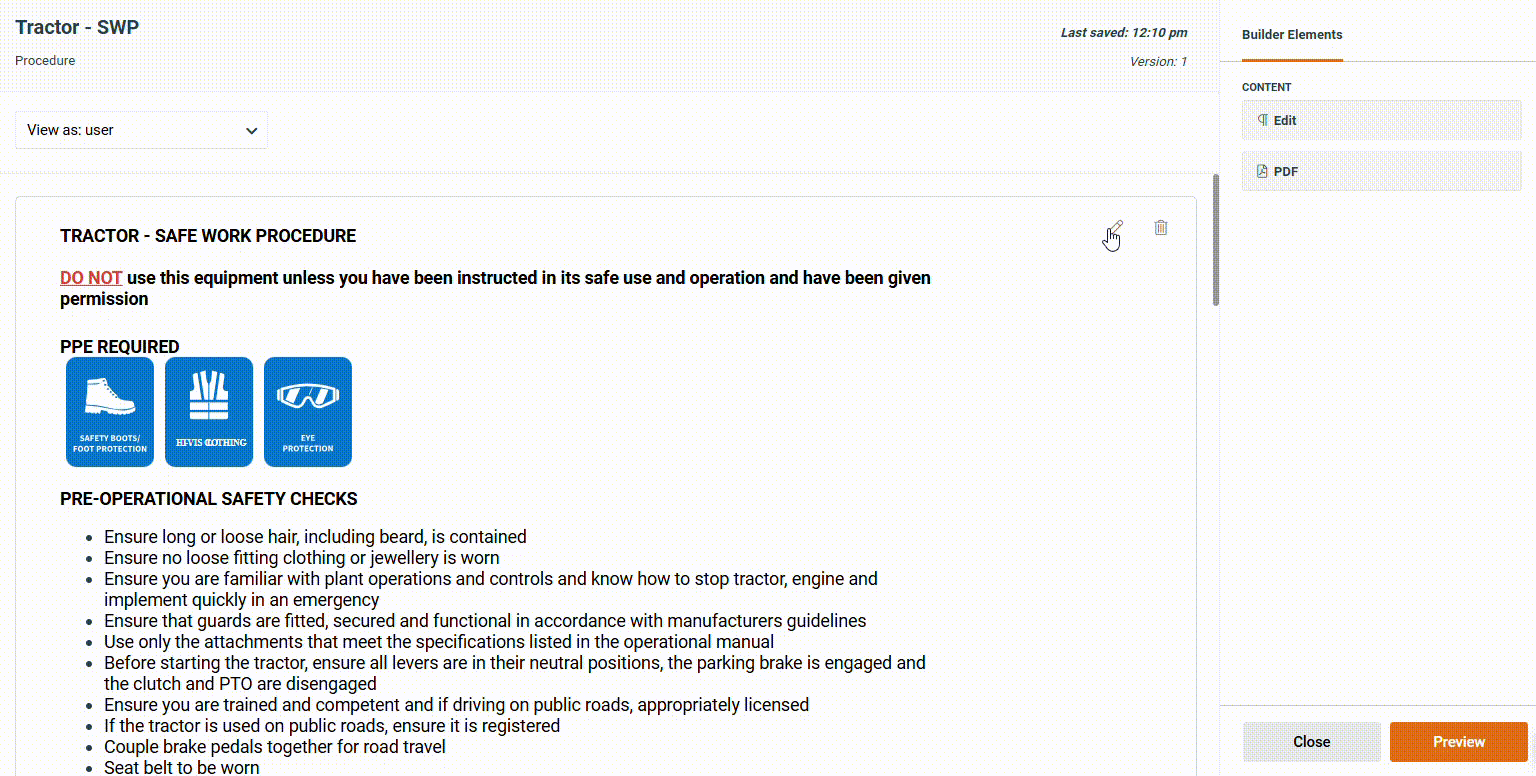Click the Hi-Vis Clothing PPE icon
The image size is (1536, 776).
coord(209,412)
